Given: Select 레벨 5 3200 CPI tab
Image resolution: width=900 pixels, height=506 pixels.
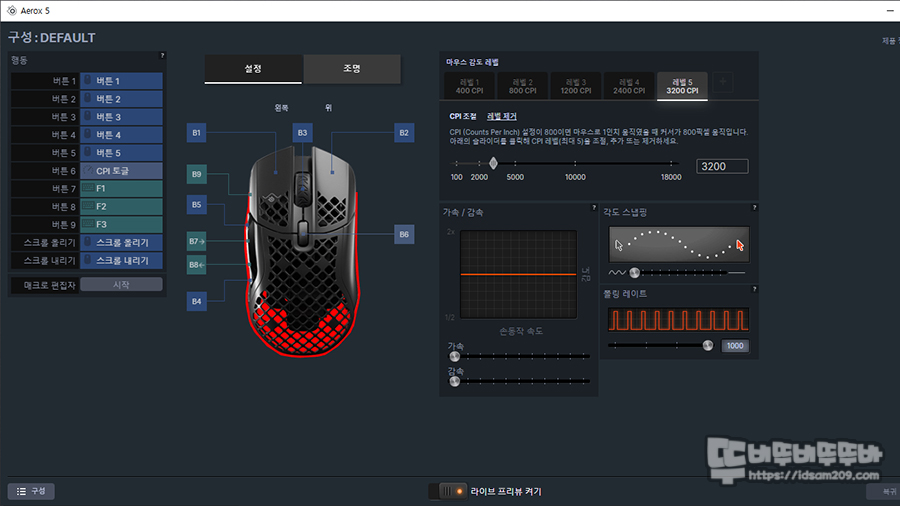Looking at the screenshot, I should pos(682,87).
